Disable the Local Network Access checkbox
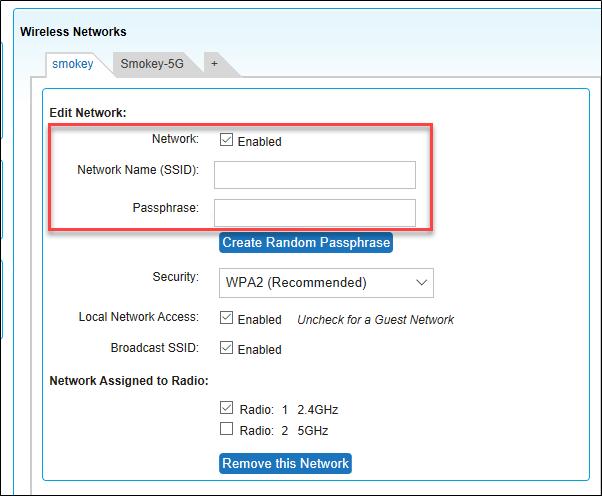602x496 pixels. tap(226, 319)
